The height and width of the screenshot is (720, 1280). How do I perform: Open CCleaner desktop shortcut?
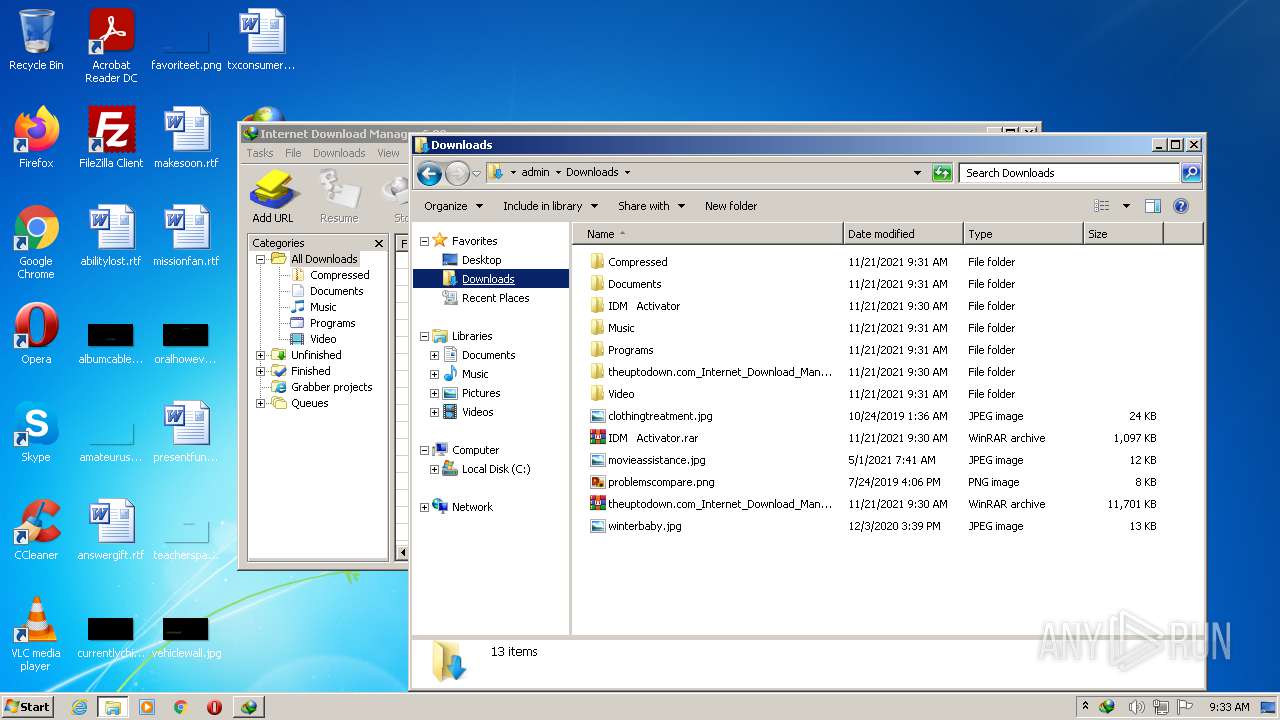36,529
